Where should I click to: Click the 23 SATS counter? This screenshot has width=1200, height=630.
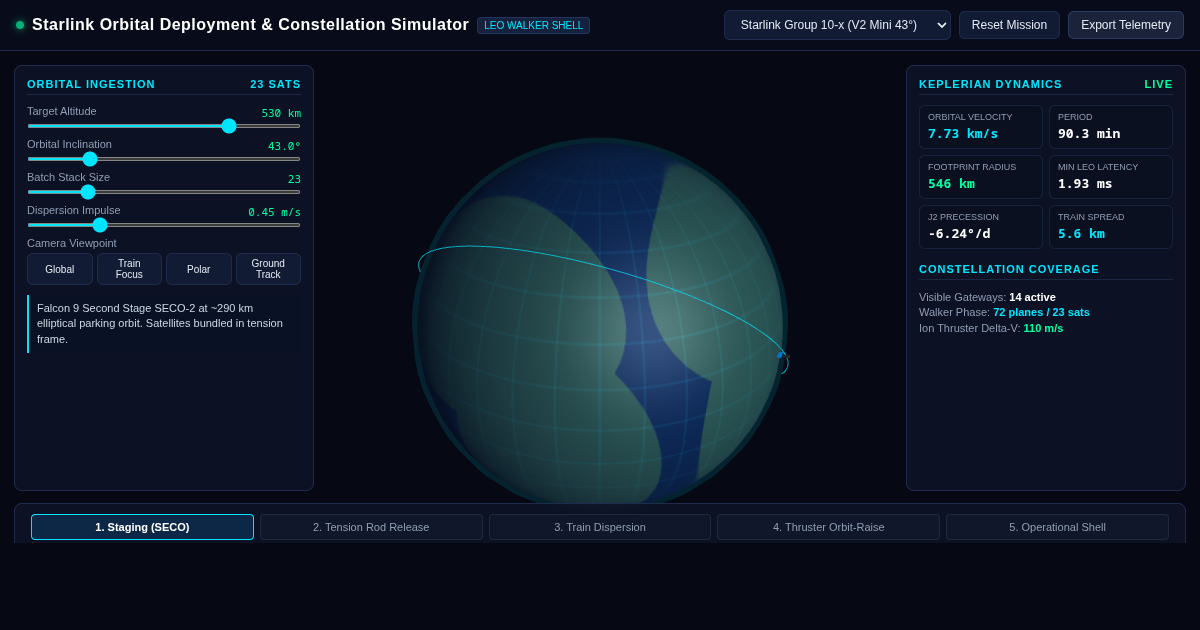pos(275,84)
